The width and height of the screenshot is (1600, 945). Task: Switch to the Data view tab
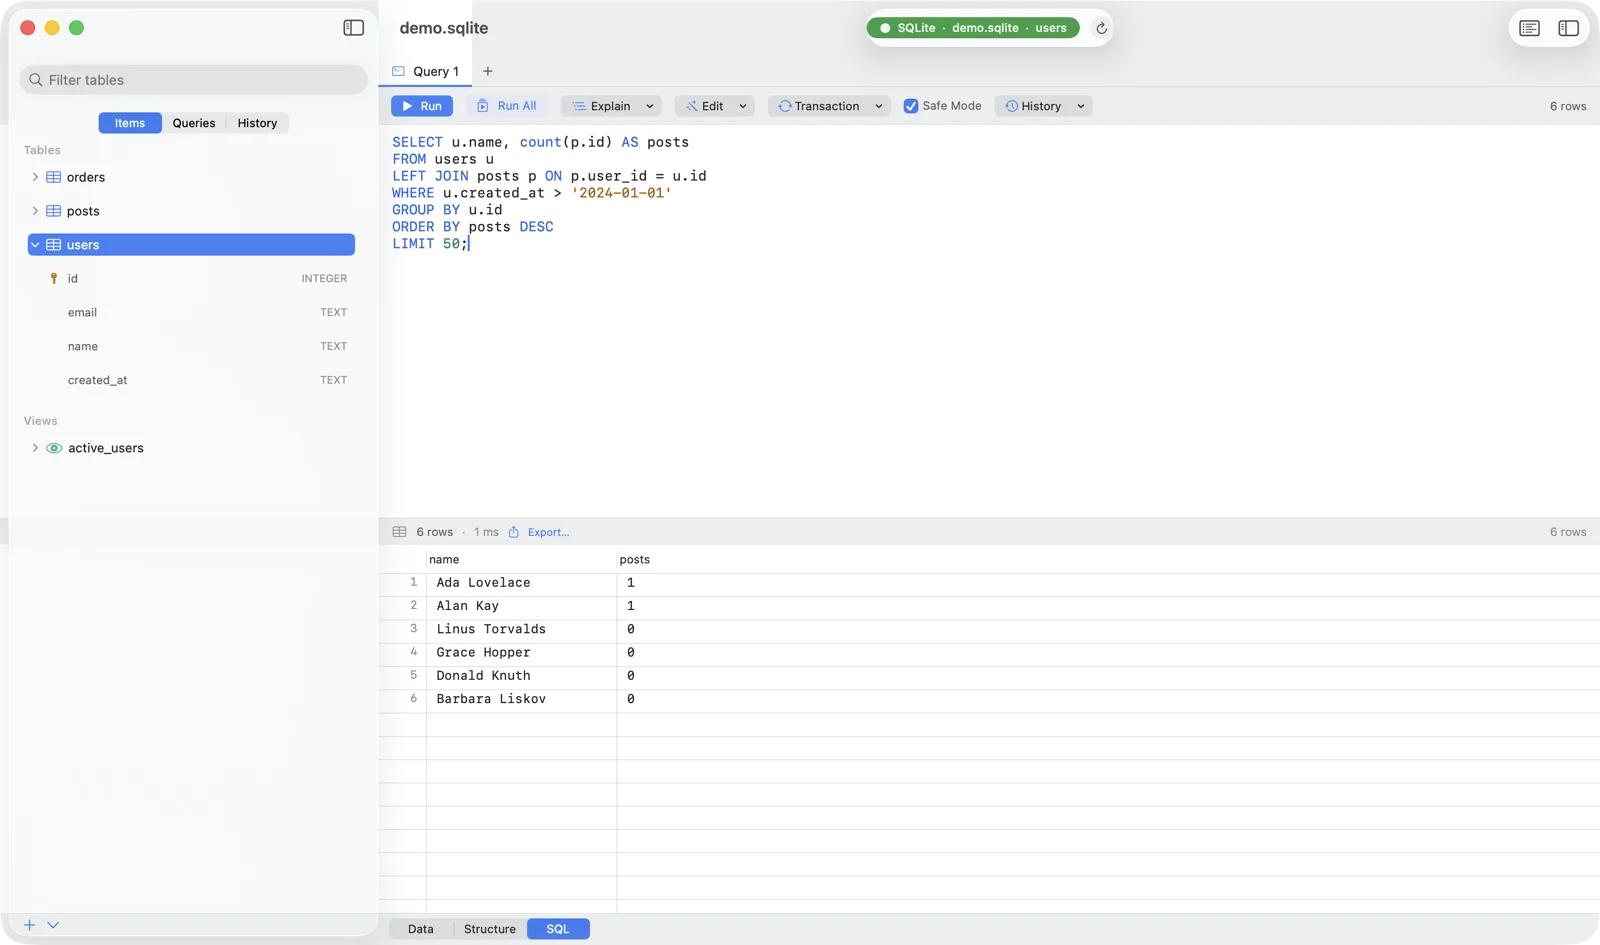click(421, 929)
